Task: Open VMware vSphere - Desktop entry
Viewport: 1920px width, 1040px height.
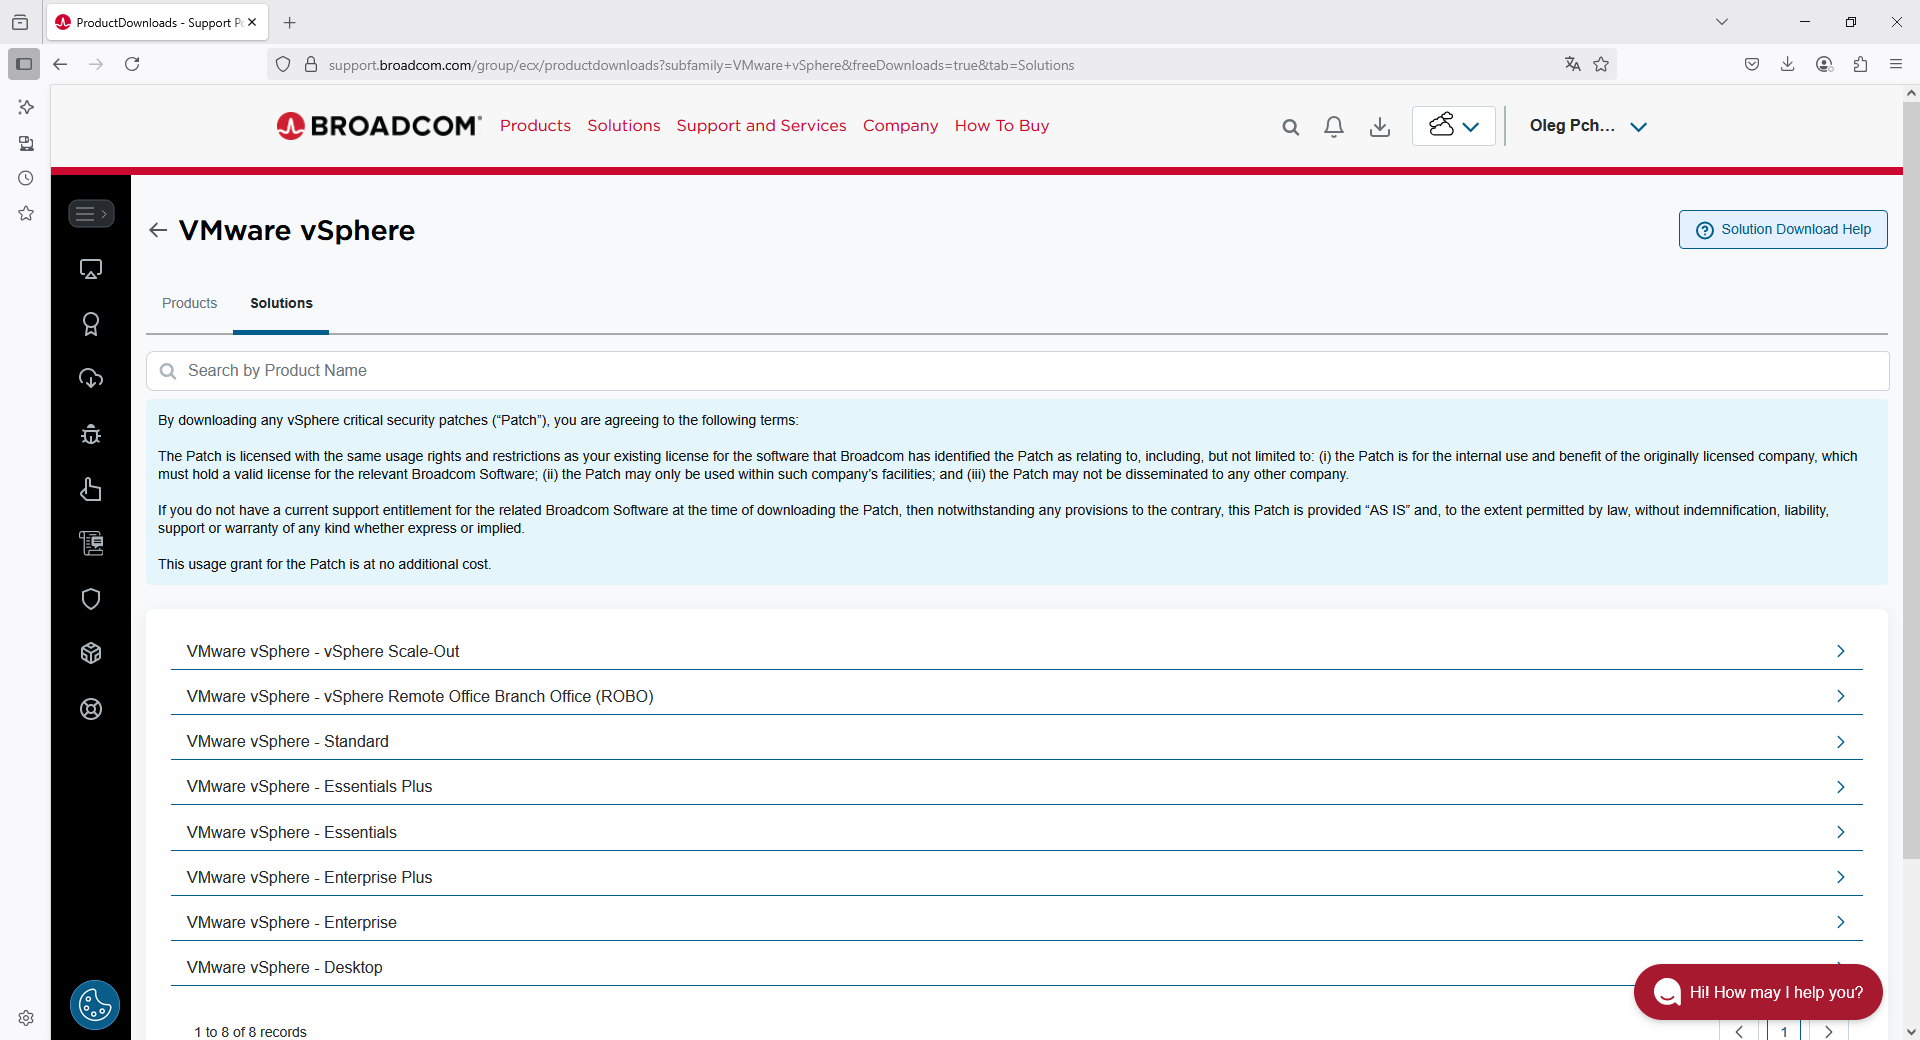Action: (284, 967)
